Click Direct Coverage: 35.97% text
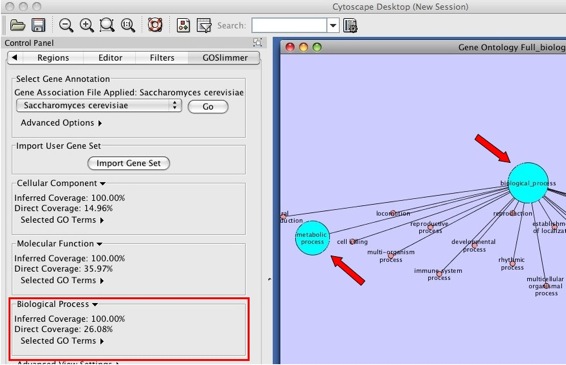566x365 pixels. 64,269
